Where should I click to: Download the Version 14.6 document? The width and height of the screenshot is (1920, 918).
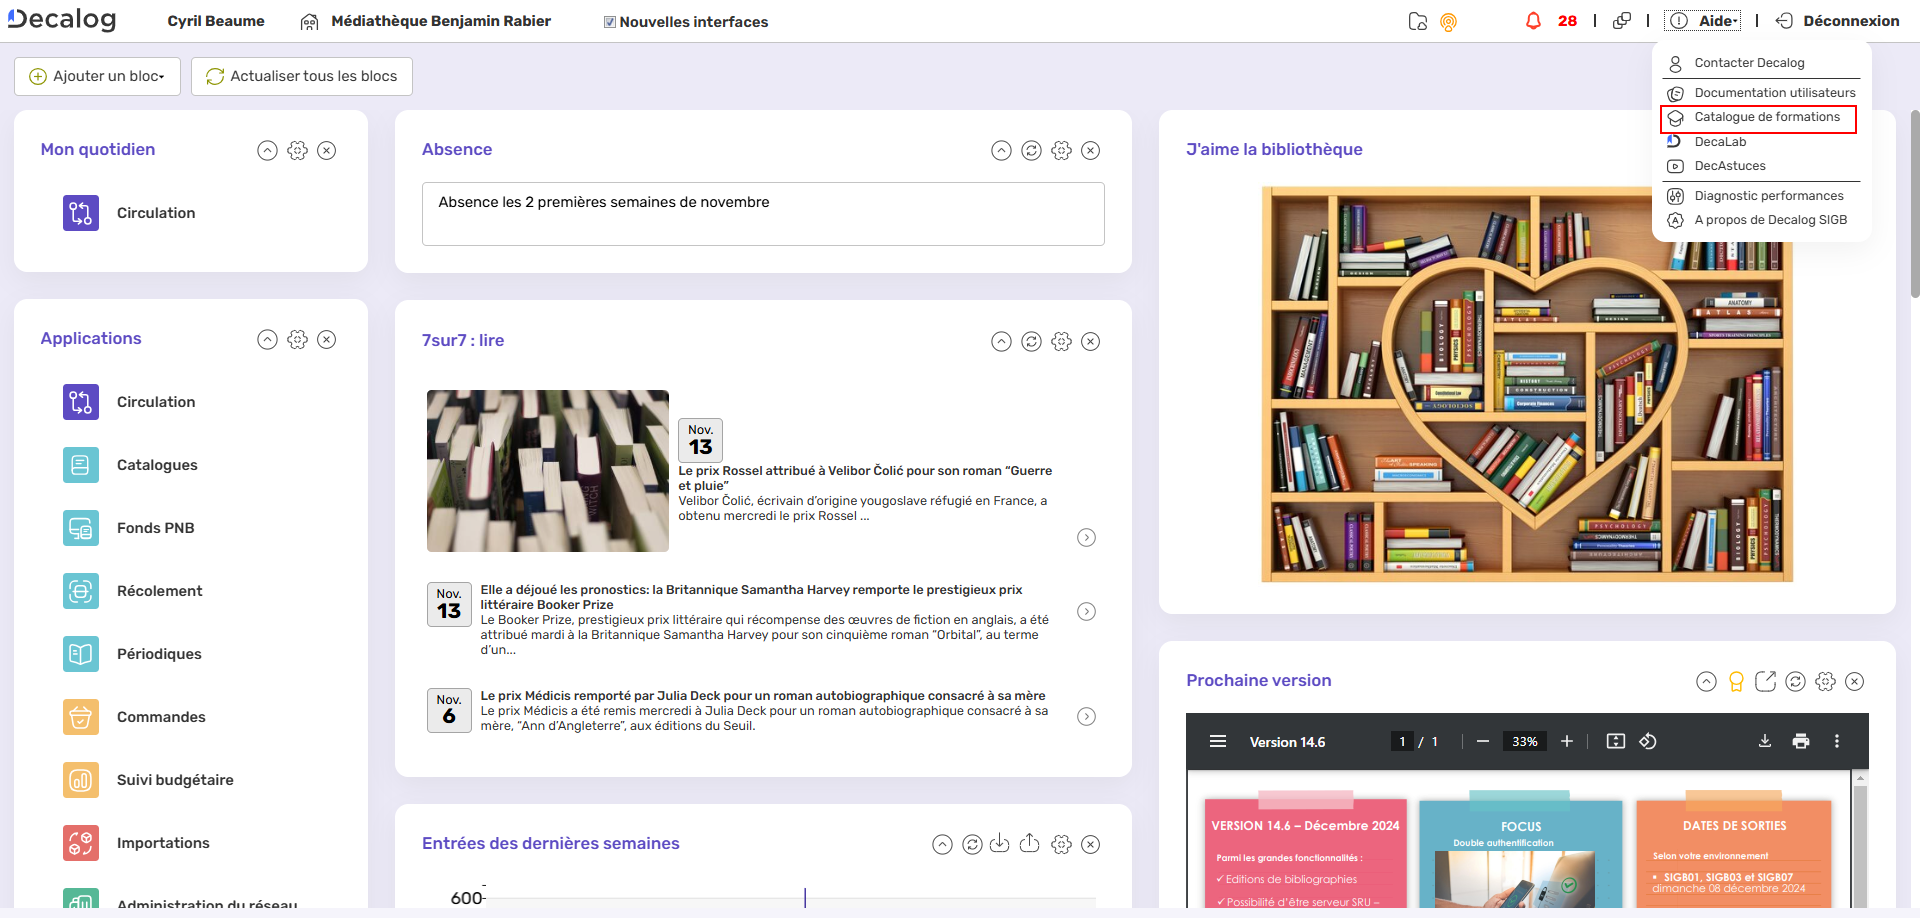click(1764, 741)
